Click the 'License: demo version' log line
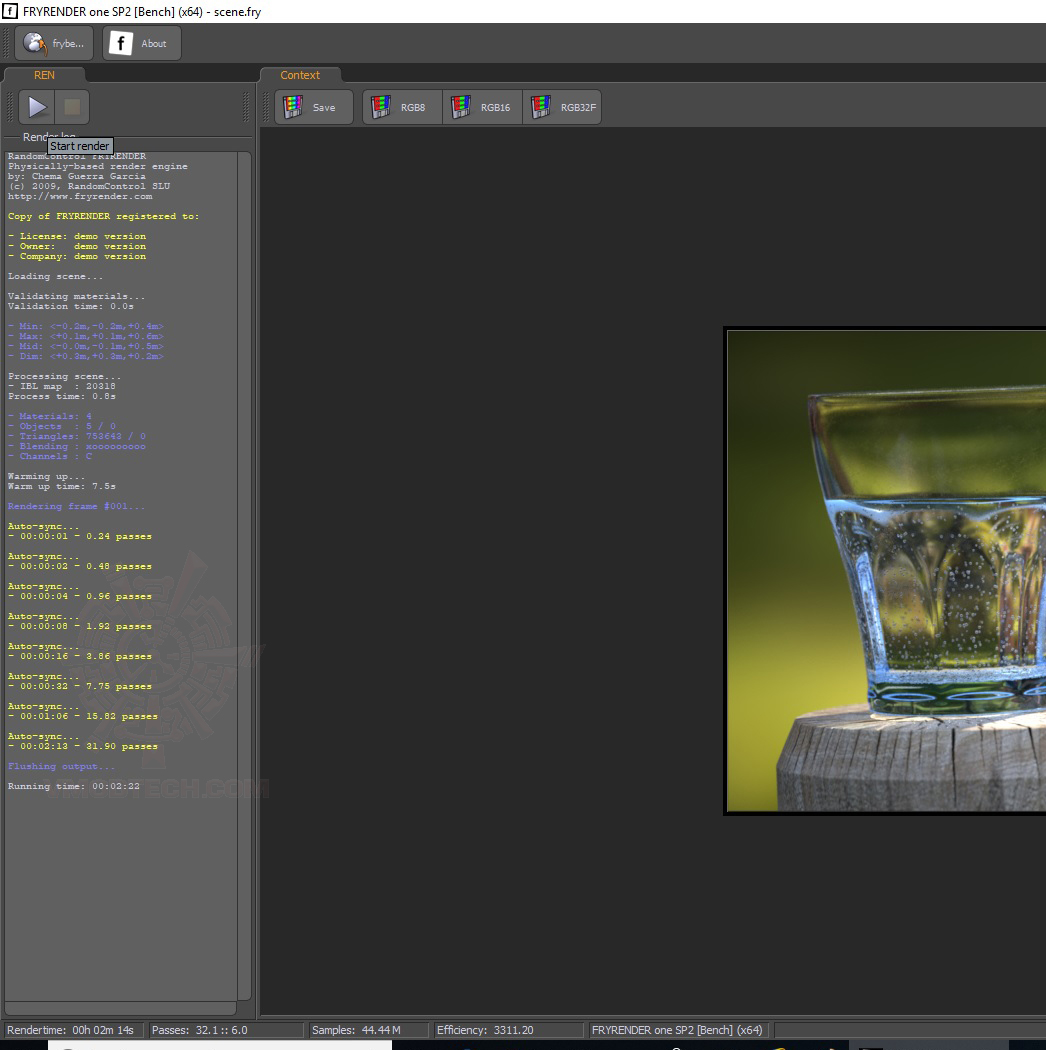This screenshot has width=1046, height=1050. point(76,236)
